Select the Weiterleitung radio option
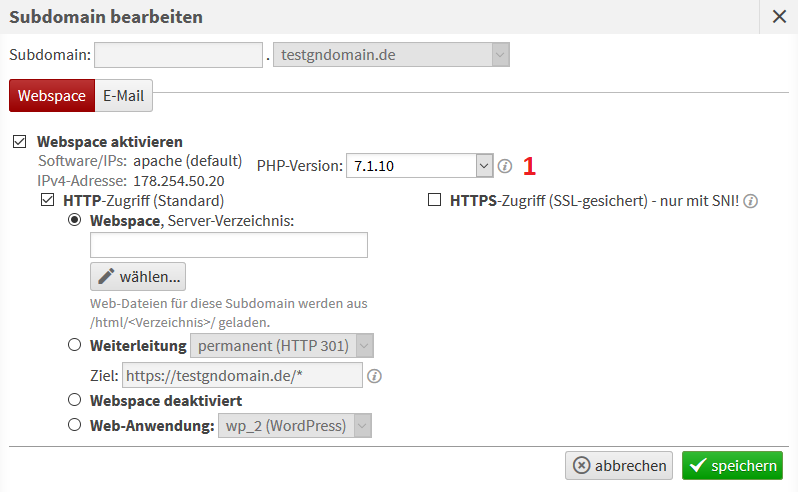The width and height of the screenshot is (798, 492). point(74,346)
